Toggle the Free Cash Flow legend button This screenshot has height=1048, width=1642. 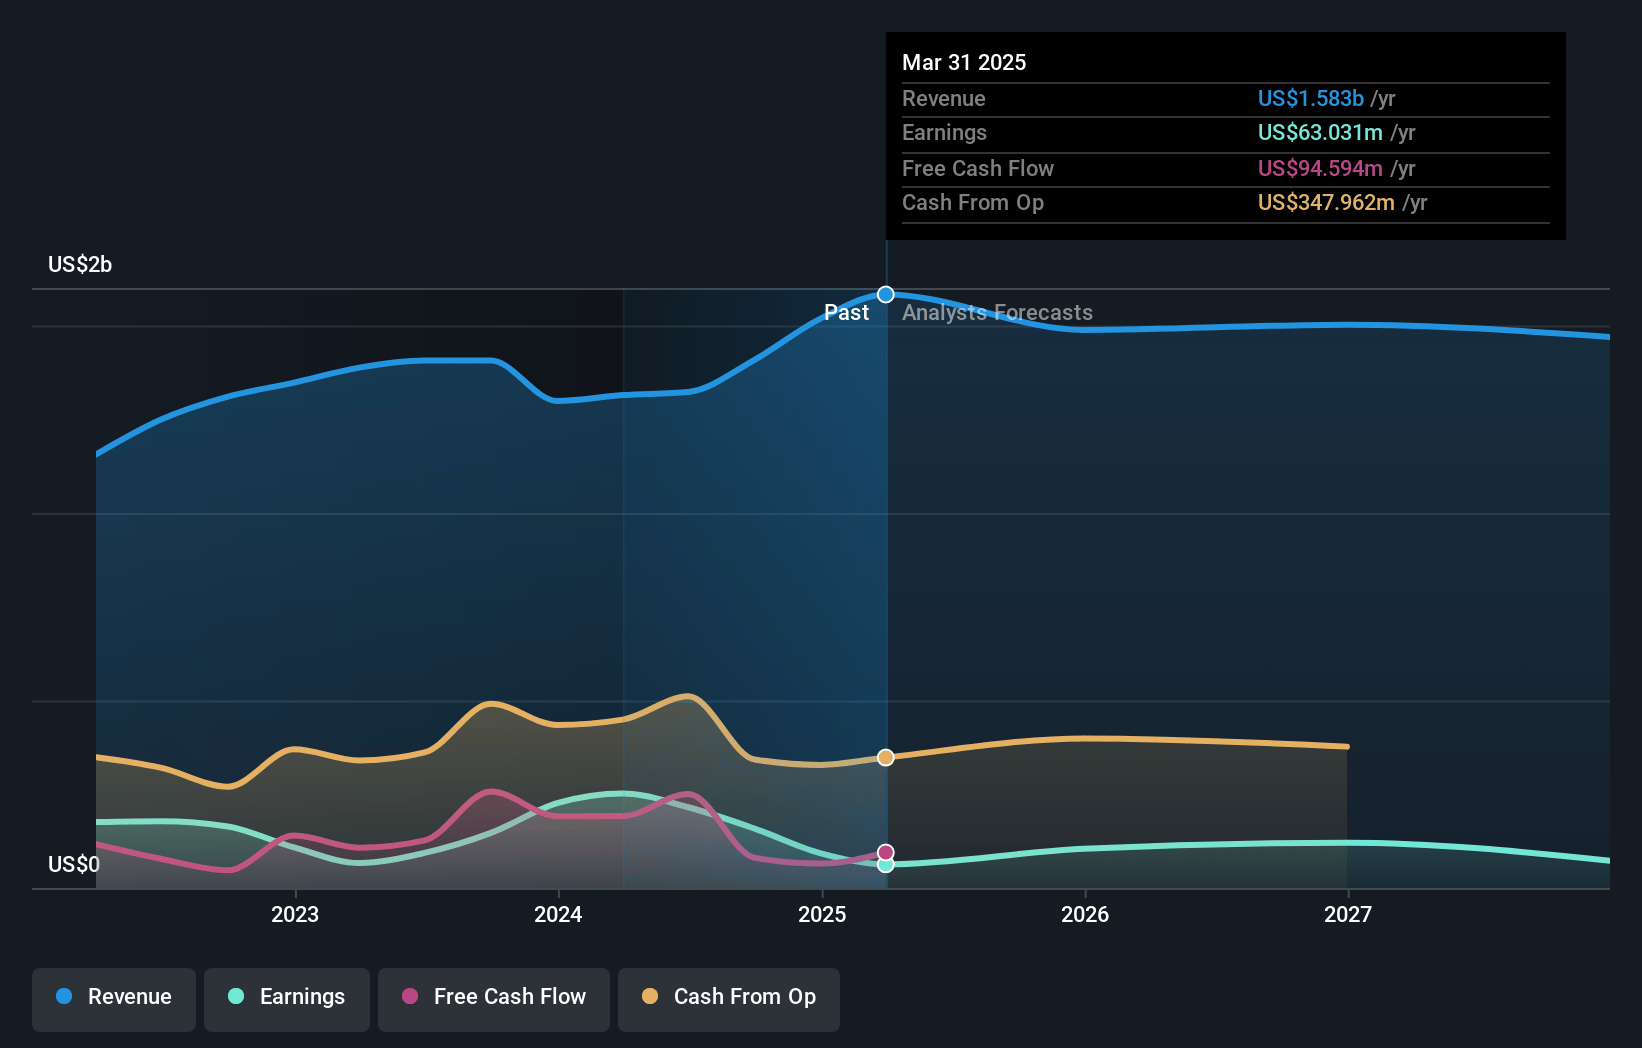click(494, 999)
